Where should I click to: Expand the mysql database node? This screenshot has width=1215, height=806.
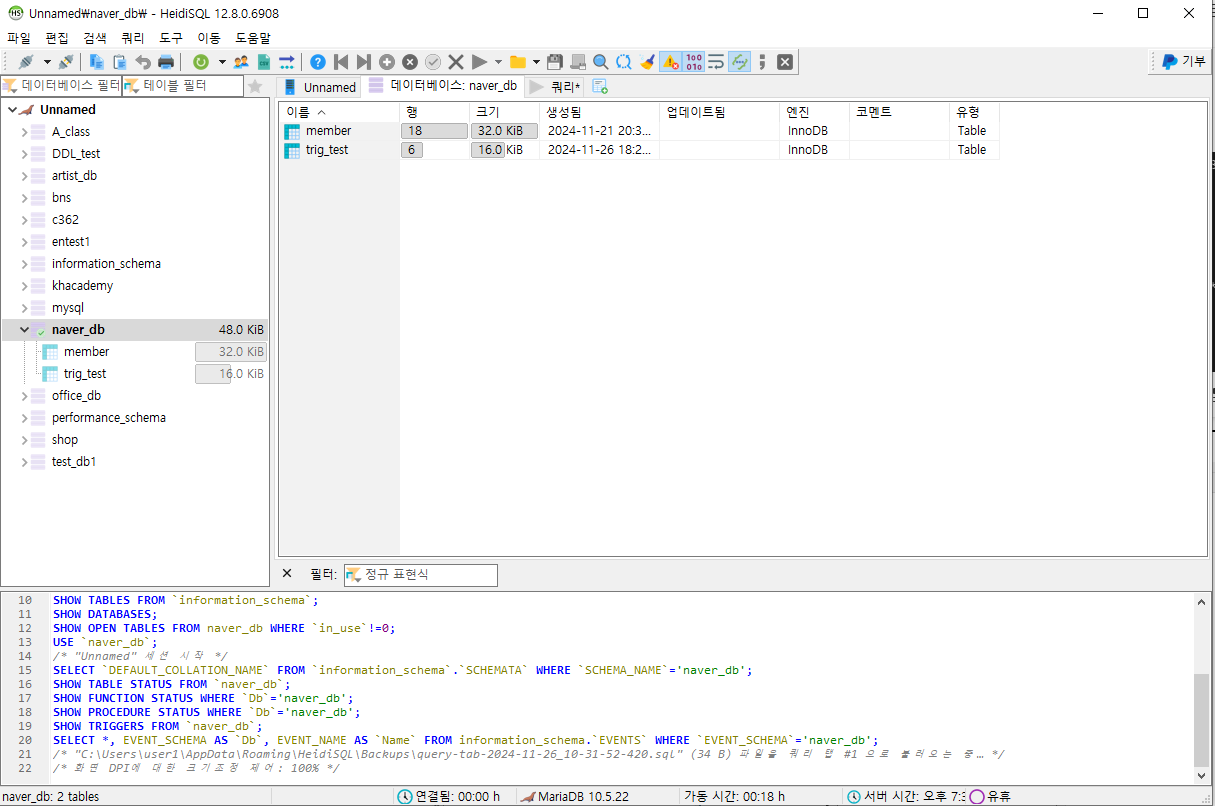[25, 308]
